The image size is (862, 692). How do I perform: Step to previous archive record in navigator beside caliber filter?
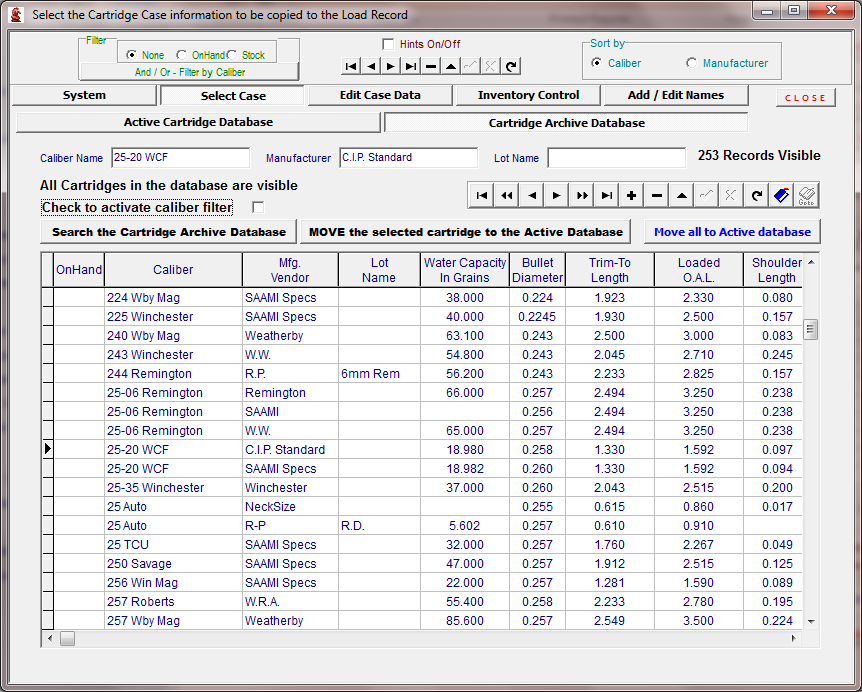click(532, 195)
